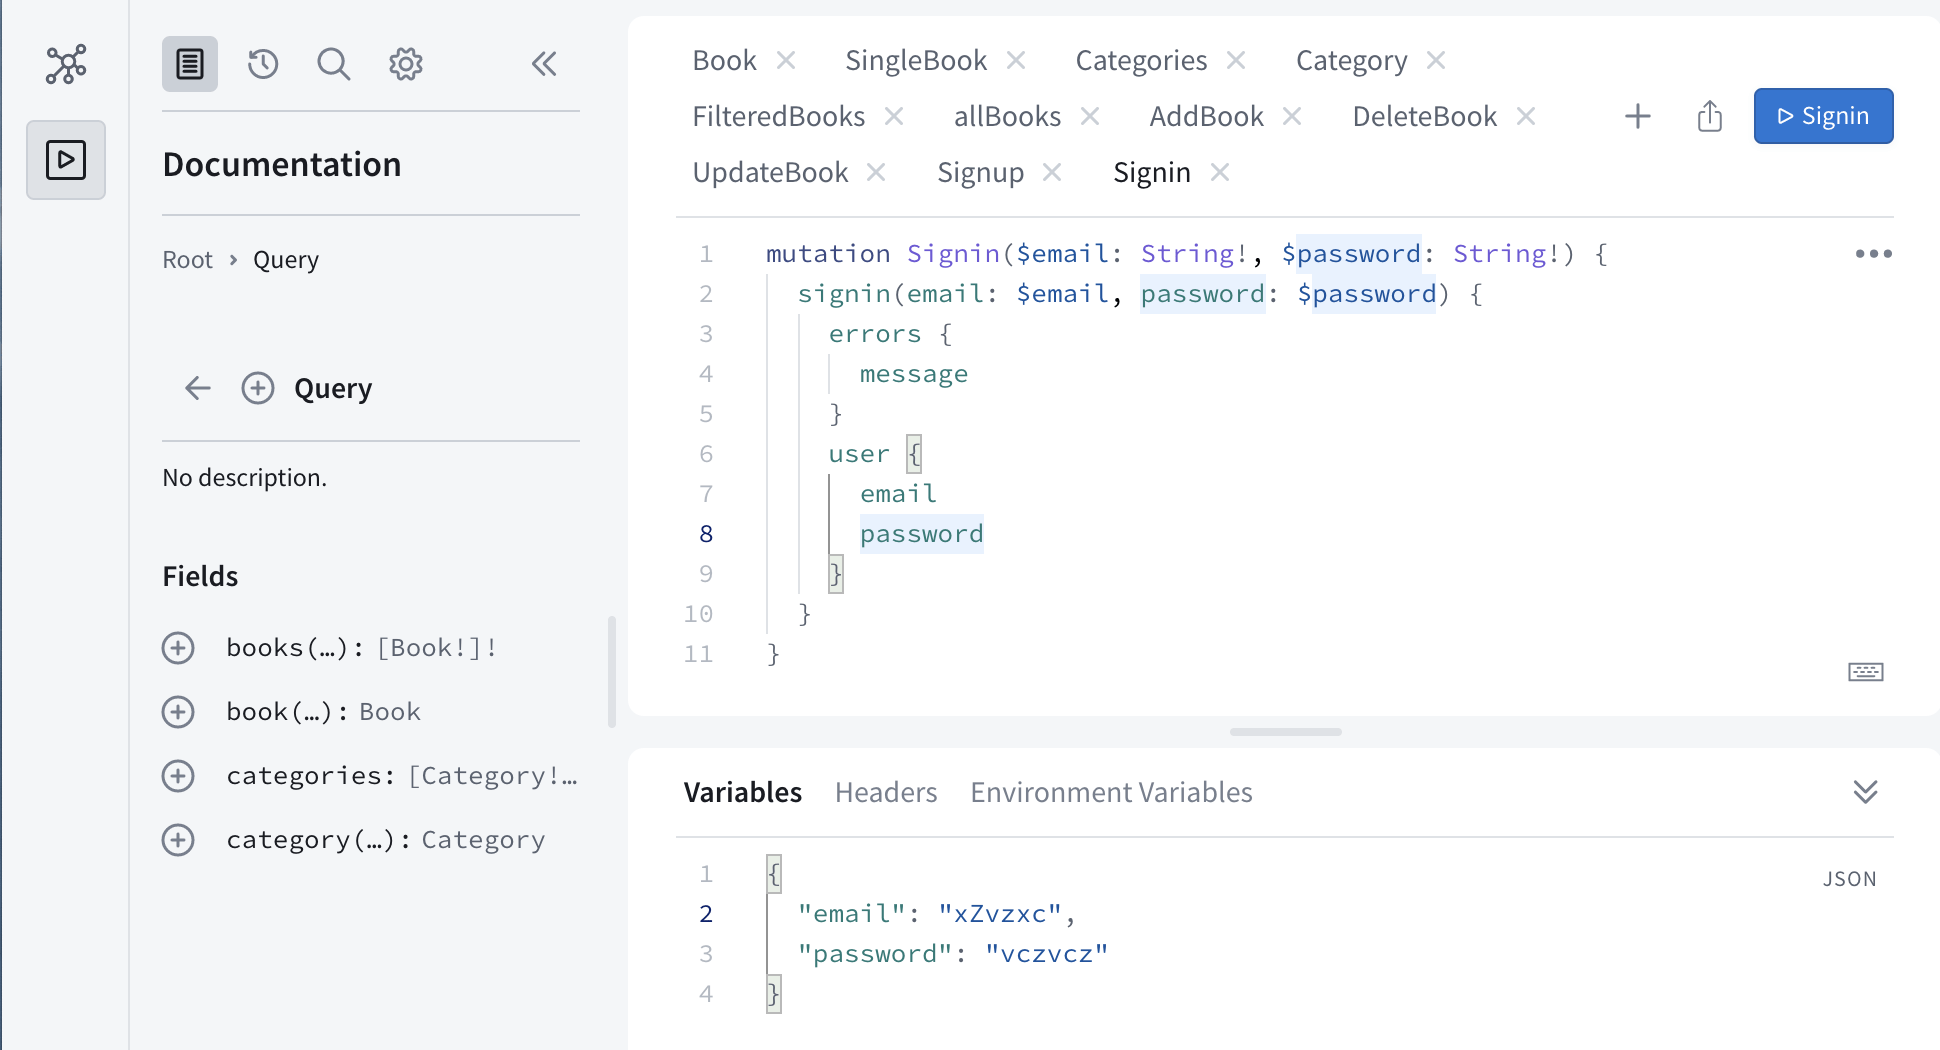The height and width of the screenshot is (1050, 1940).
Task: Click the documentation panel scrollbar
Action: (612, 672)
